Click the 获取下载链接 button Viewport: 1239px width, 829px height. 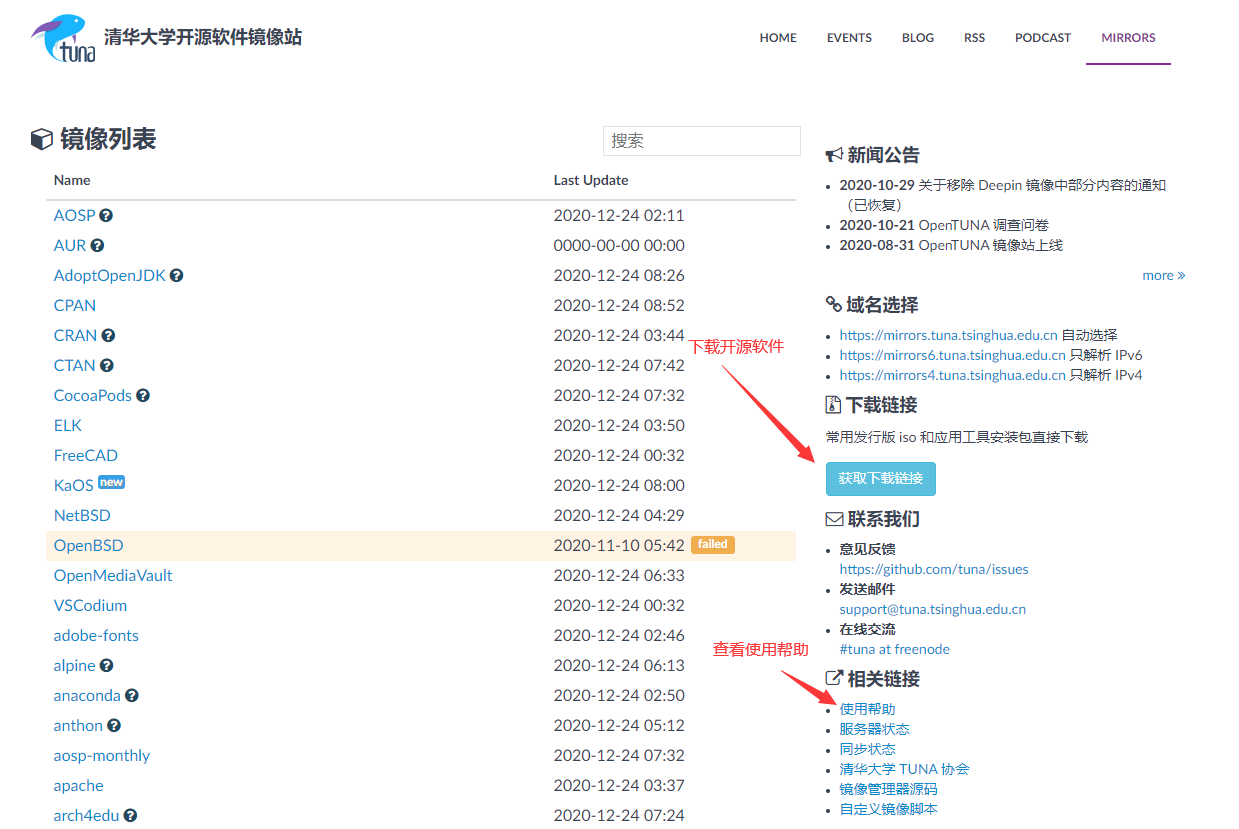coord(881,478)
